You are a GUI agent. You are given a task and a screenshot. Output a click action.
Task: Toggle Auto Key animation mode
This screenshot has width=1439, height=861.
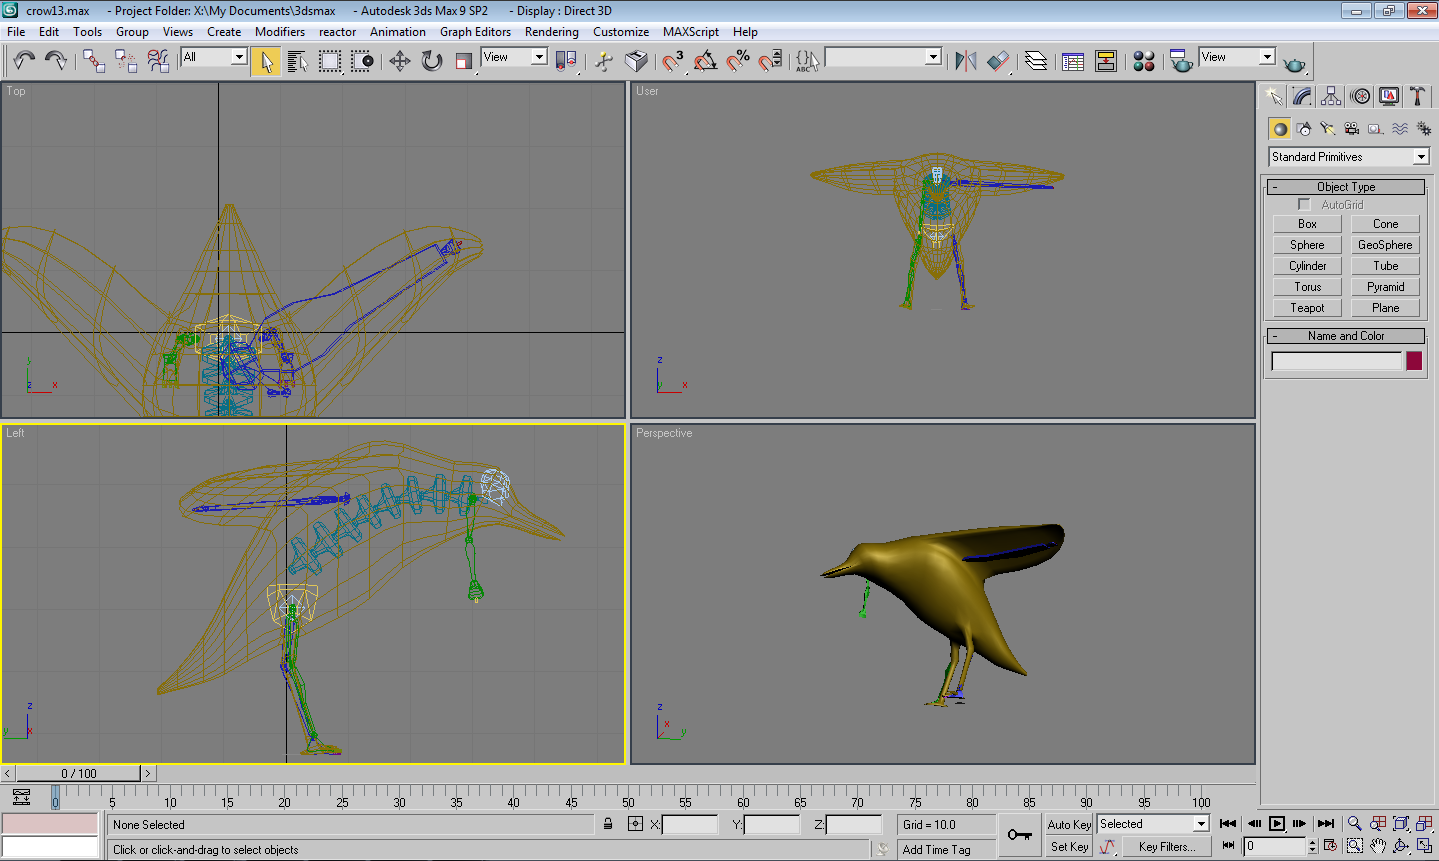click(x=1069, y=825)
